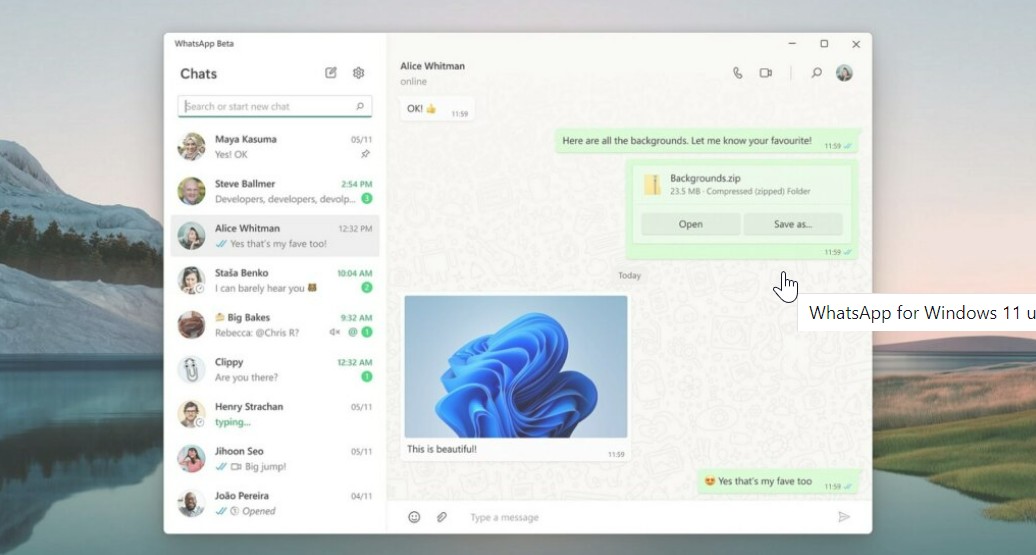Select the Maya Kasuma conversation
1036x555 pixels.
coord(275,147)
